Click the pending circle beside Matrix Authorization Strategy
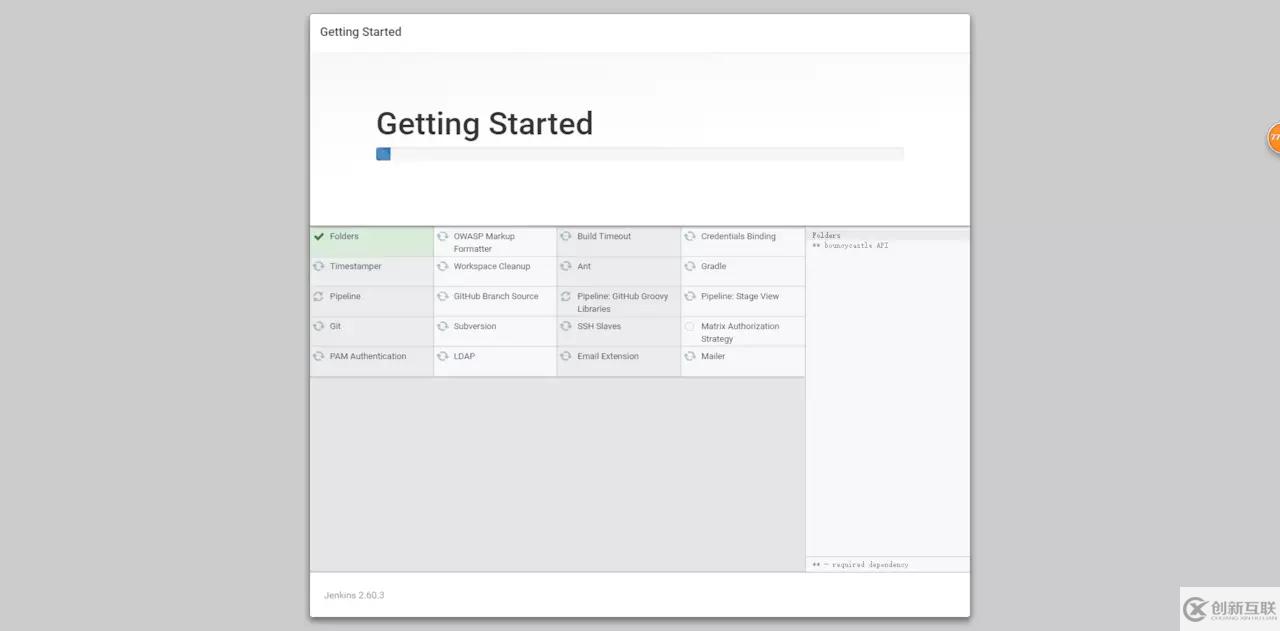Viewport: 1280px width, 631px height. 690,327
